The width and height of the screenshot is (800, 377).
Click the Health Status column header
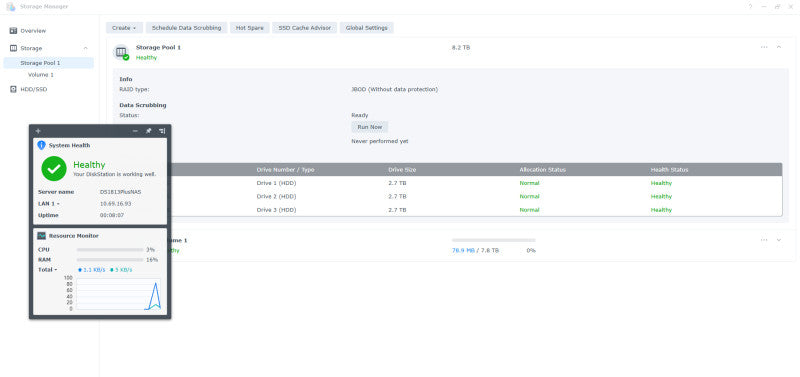pyautogui.click(x=669, y=169)
